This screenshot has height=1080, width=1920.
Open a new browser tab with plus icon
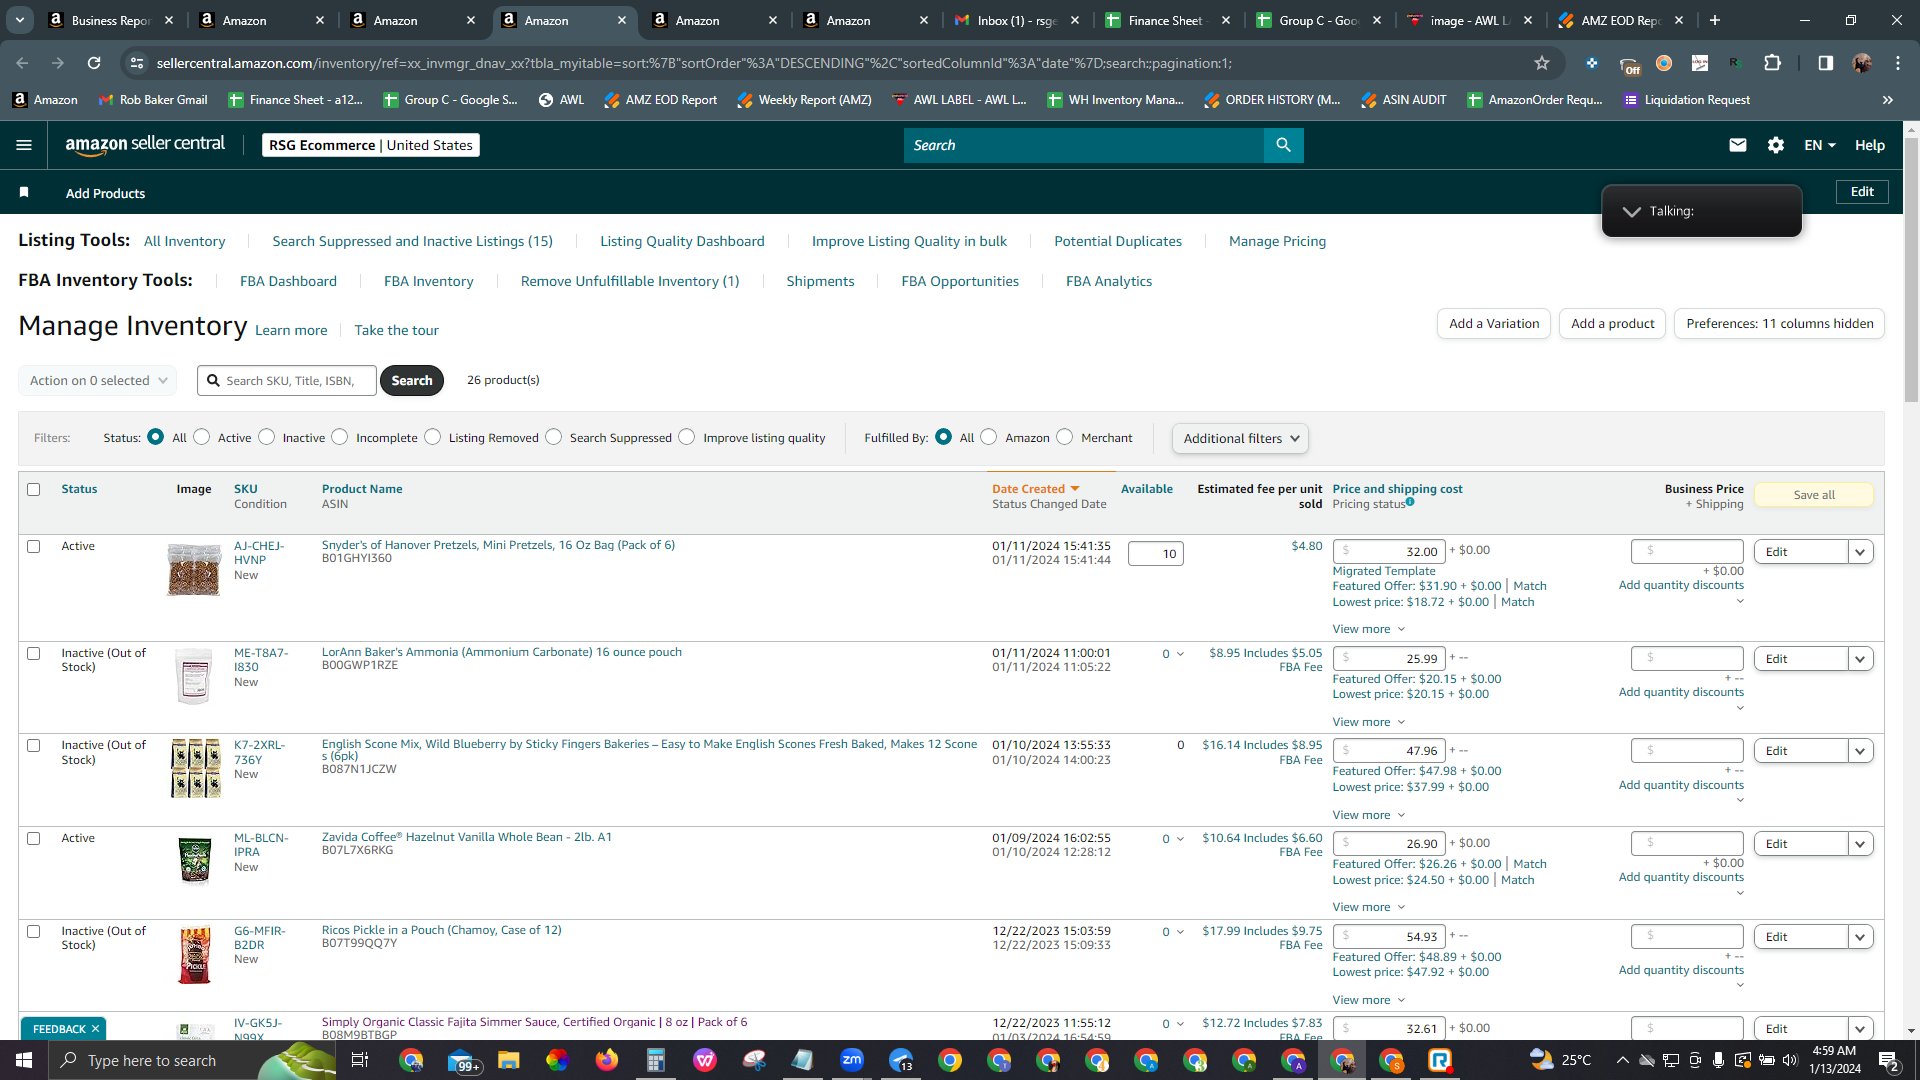click(1715, 20)
